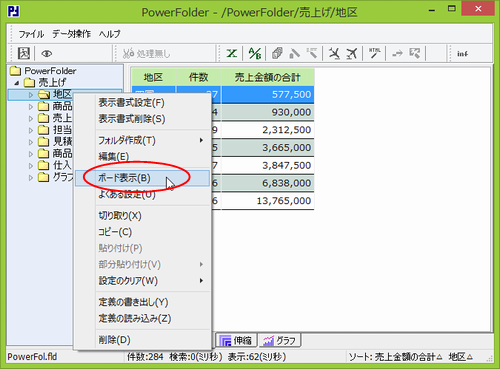
Task: Click the leftmost 図 toolbar icon
Action: pyautogui.click(x=24, y=53)
